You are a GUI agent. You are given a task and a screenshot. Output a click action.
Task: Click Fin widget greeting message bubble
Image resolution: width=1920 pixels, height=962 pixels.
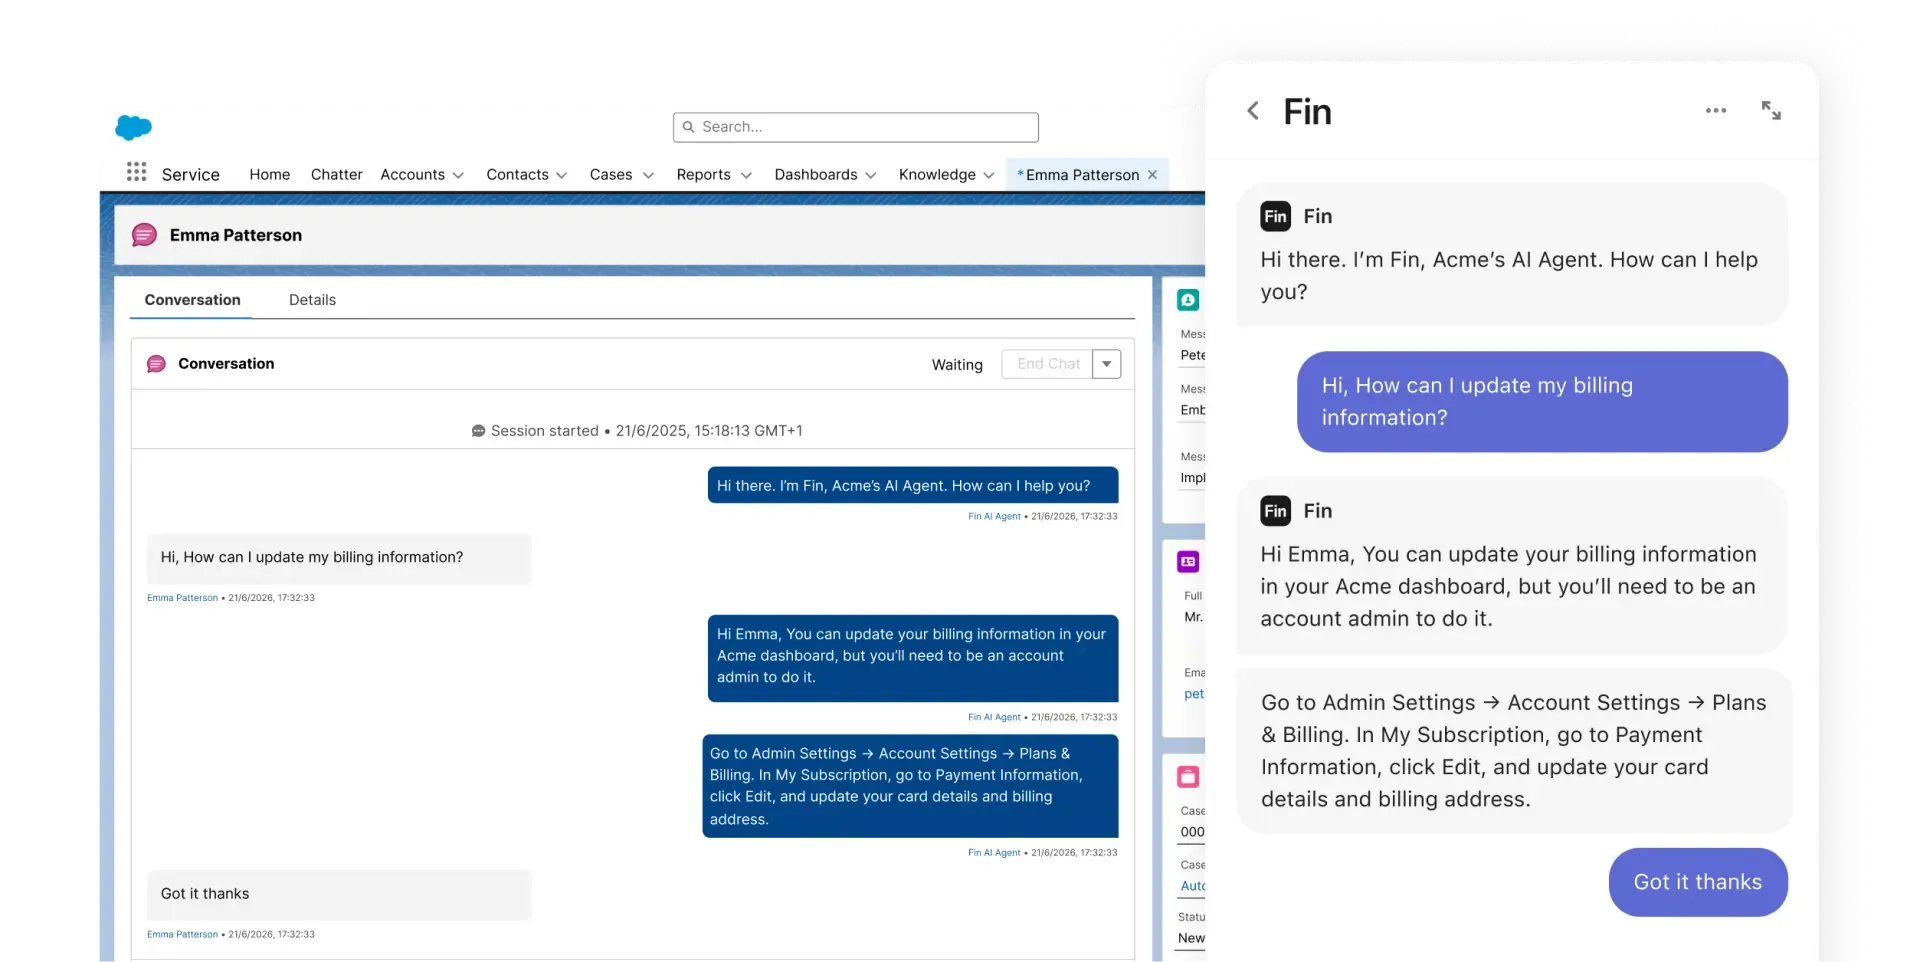click(1512, 254)
